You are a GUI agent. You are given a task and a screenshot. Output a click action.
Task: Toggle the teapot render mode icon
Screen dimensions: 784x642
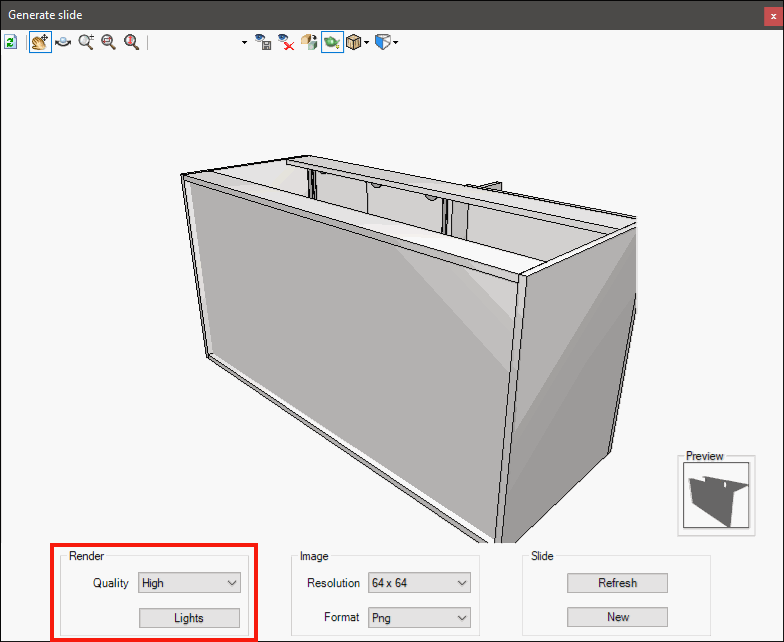pyautogui.click(x=332, y=42)
